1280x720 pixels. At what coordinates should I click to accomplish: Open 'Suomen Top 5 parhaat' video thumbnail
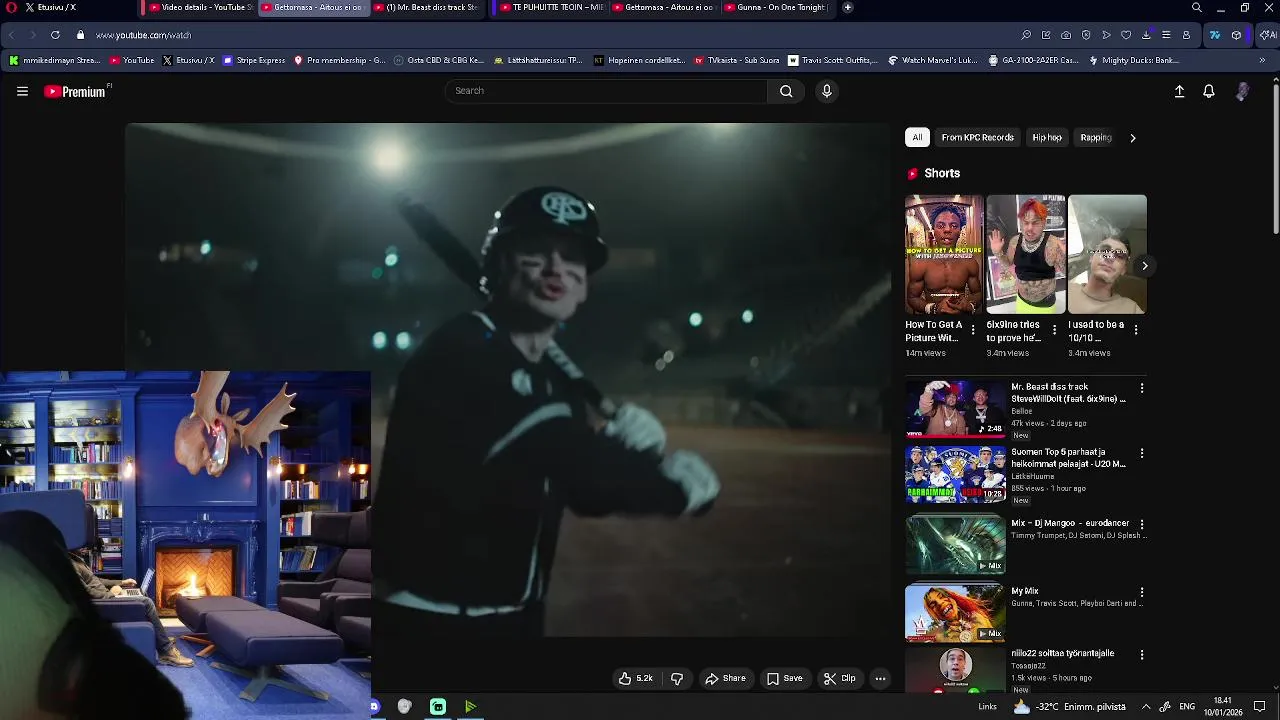tap(955, 473)
